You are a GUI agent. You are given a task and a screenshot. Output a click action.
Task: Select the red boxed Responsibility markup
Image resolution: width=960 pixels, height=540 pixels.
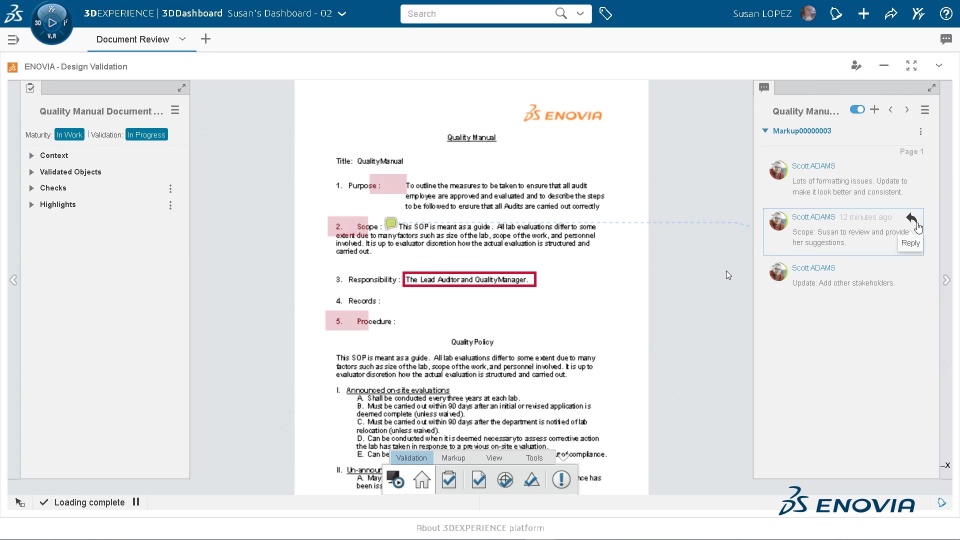(469, 280)
